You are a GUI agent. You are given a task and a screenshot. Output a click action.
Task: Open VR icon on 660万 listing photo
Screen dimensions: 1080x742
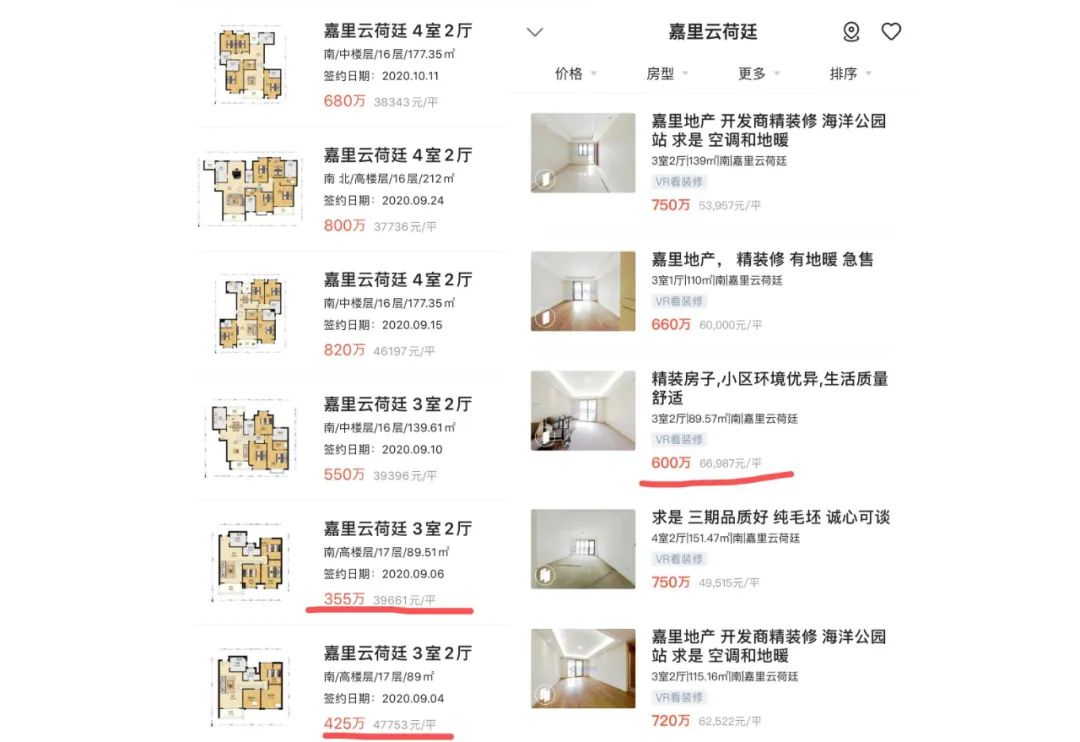pos(546,318)
